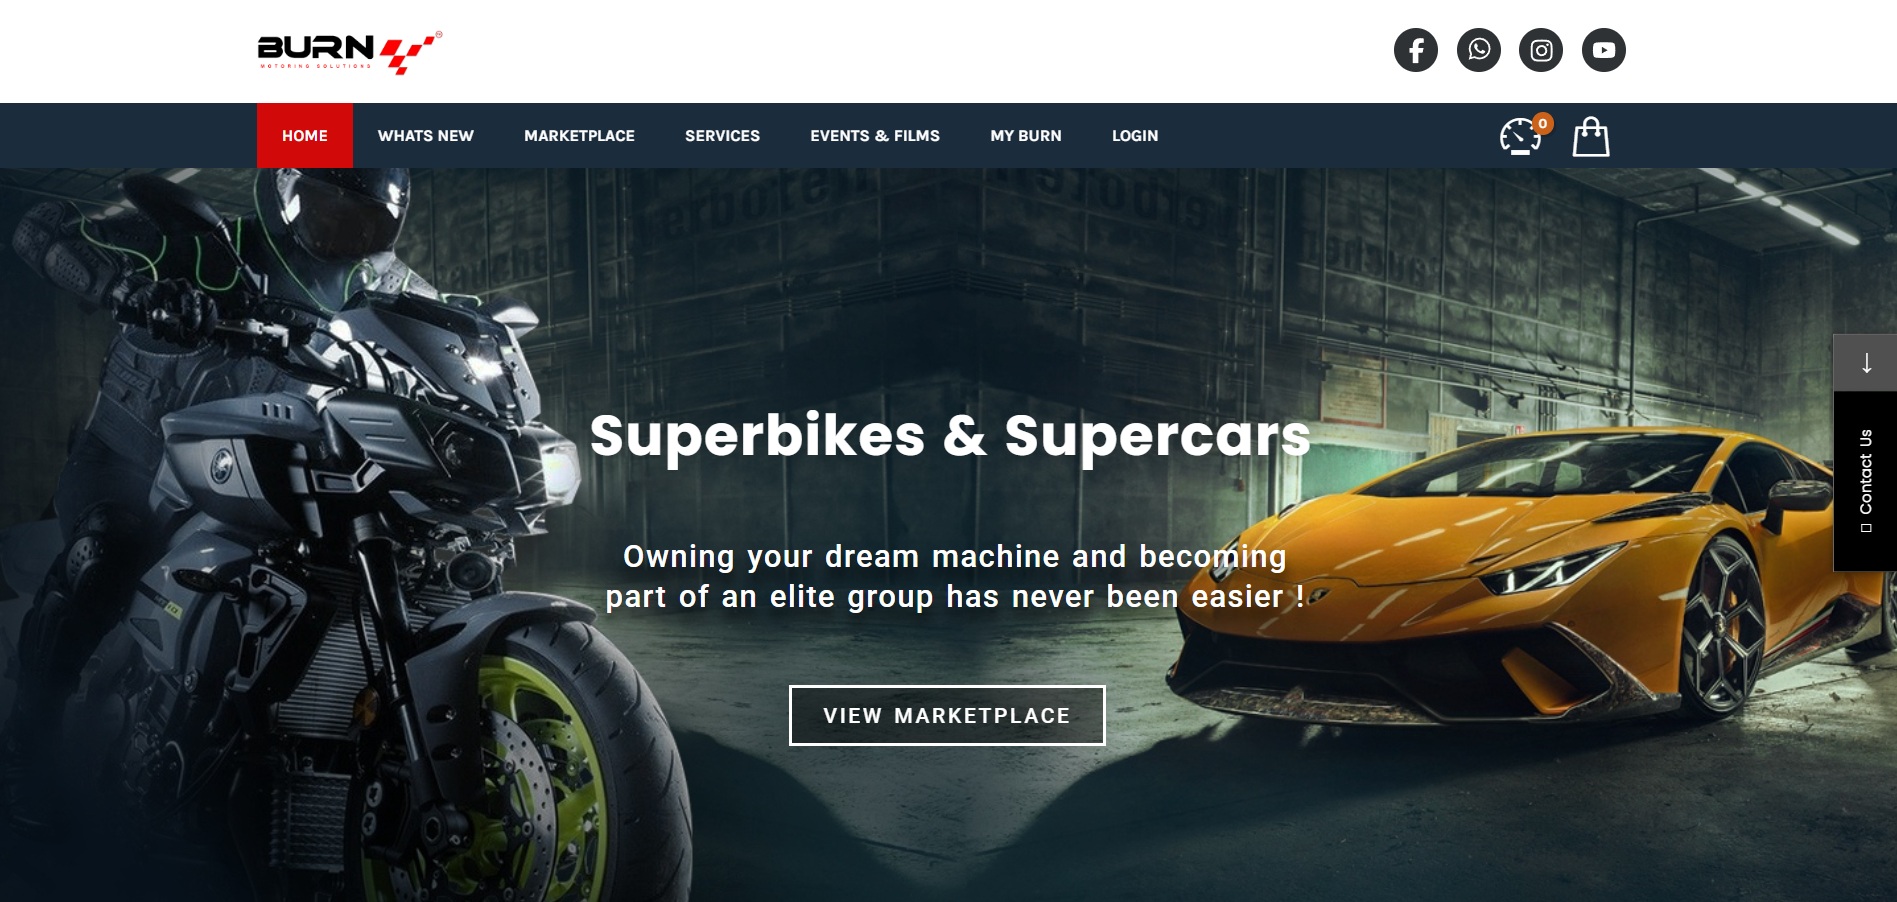
Task: Open the YouTube social icon
Action: [x=1603, y=50]
